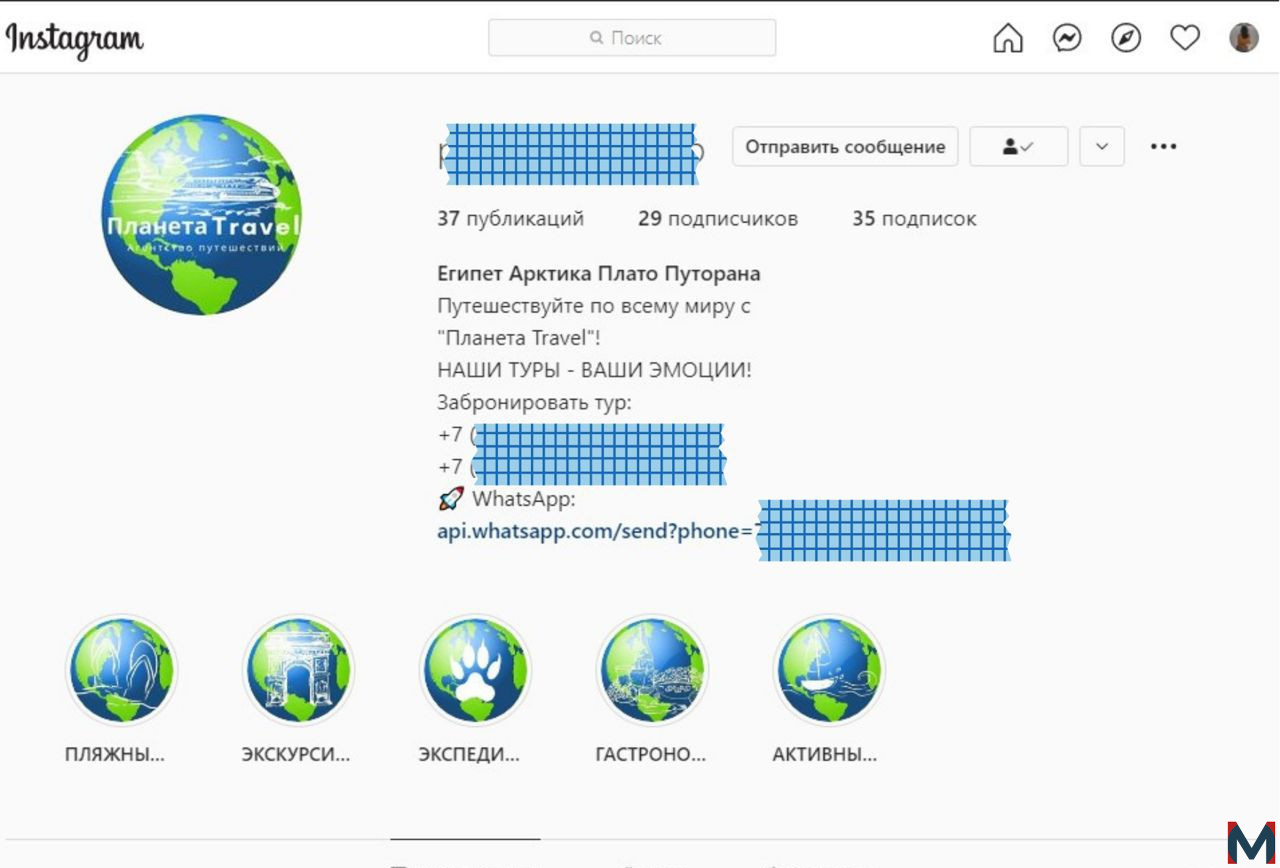Click the Забронировать тур: line

535,402
